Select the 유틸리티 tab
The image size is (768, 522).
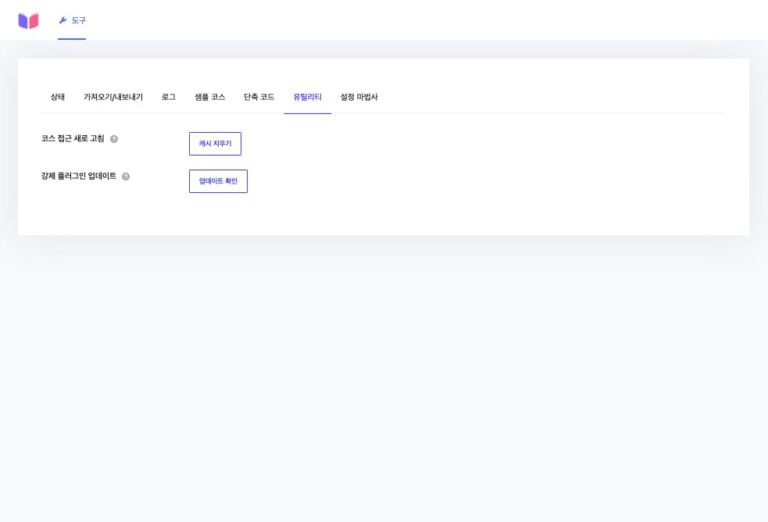click(307, 97)
